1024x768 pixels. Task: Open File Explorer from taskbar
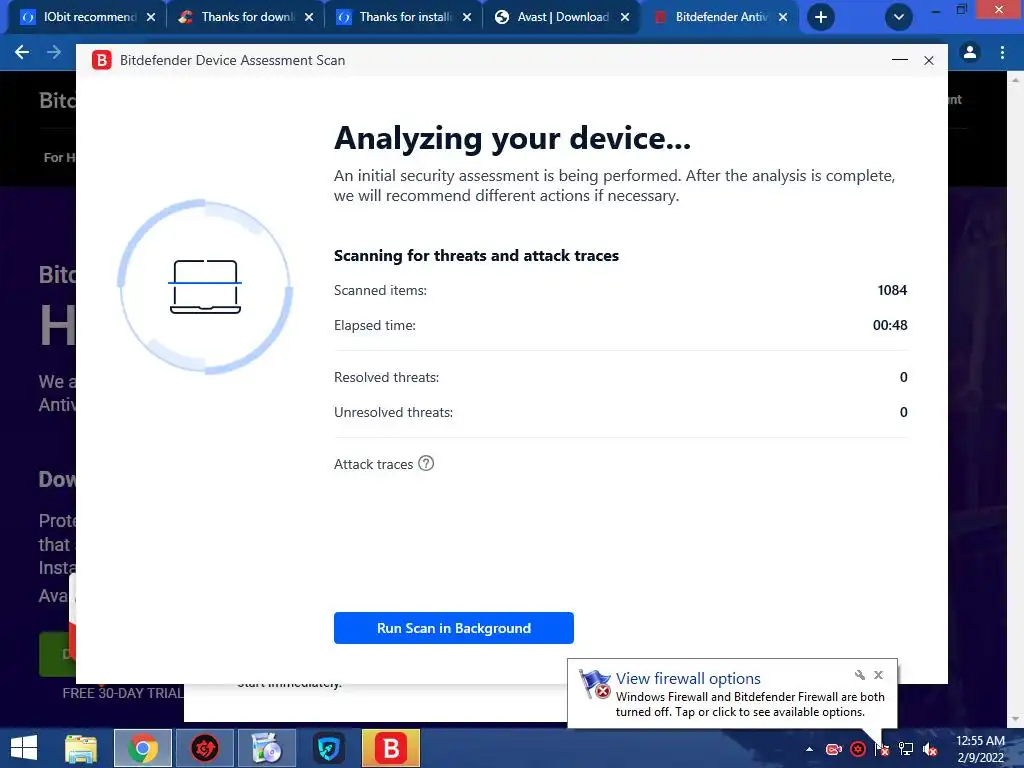coord(81,748)
